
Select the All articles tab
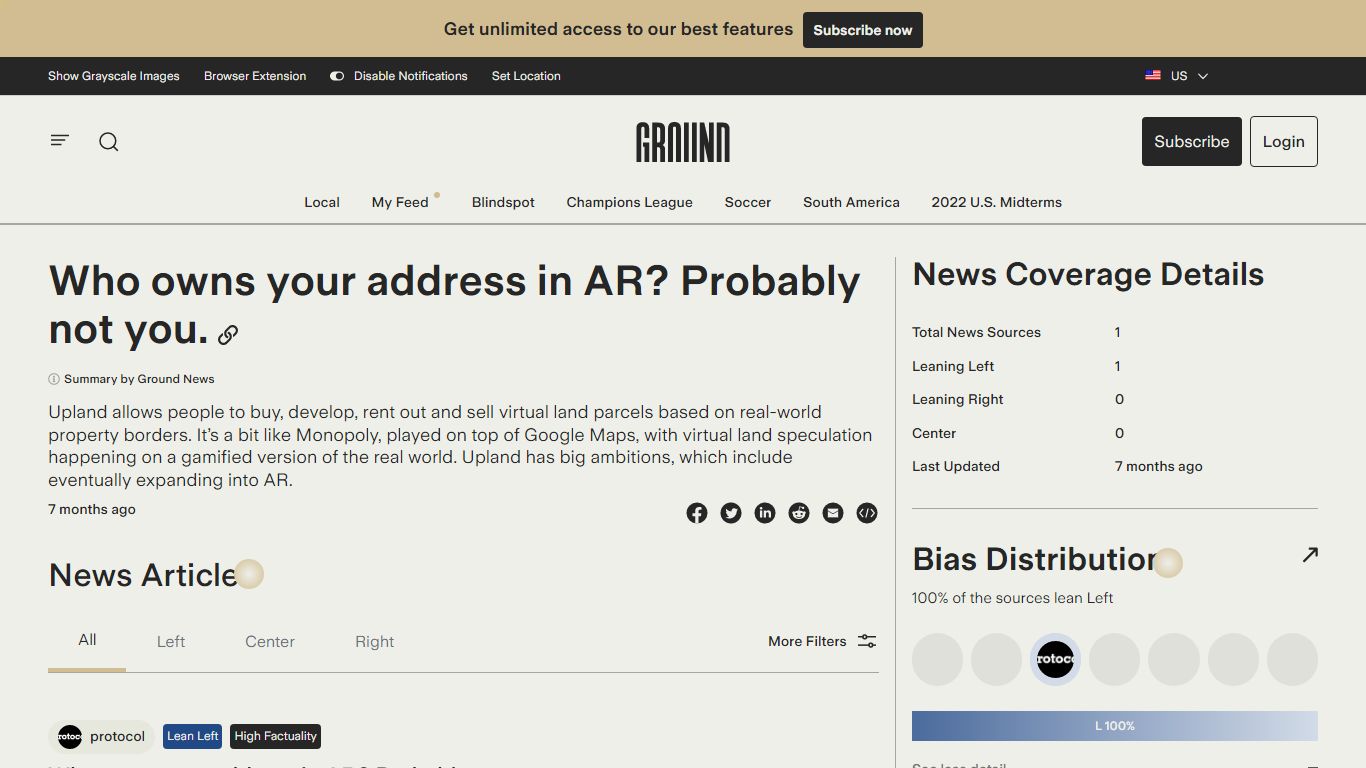click(87, 640)
